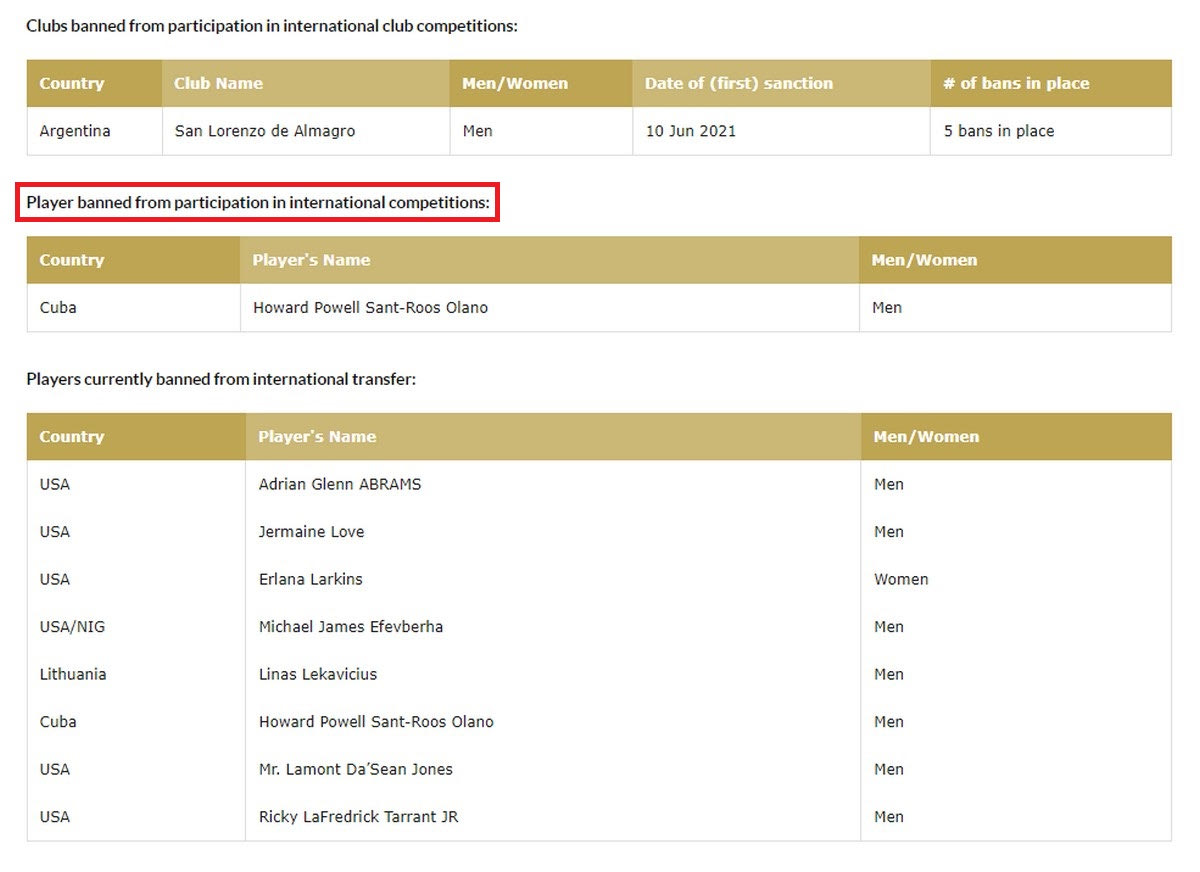The image size is (1200, 872).
Task: Select the 'Adrian Glenn ABRAMS' player name
Action: (x=340, y=484)
